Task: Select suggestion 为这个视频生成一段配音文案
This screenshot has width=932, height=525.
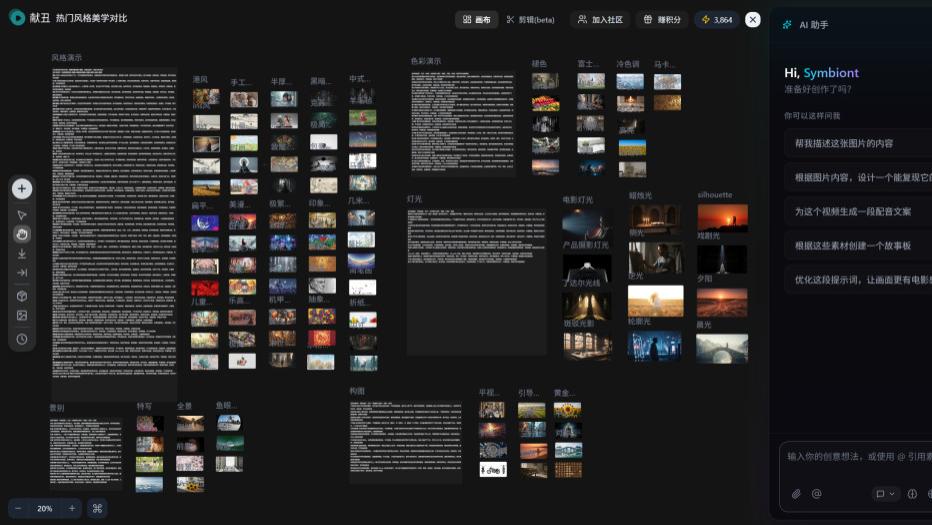Action: coord(858,212)
